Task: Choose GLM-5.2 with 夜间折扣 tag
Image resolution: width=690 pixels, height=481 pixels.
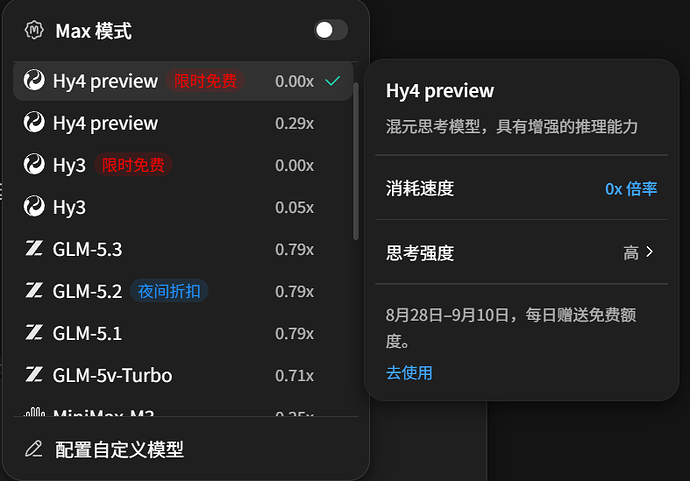Action: tap(183, 291)
